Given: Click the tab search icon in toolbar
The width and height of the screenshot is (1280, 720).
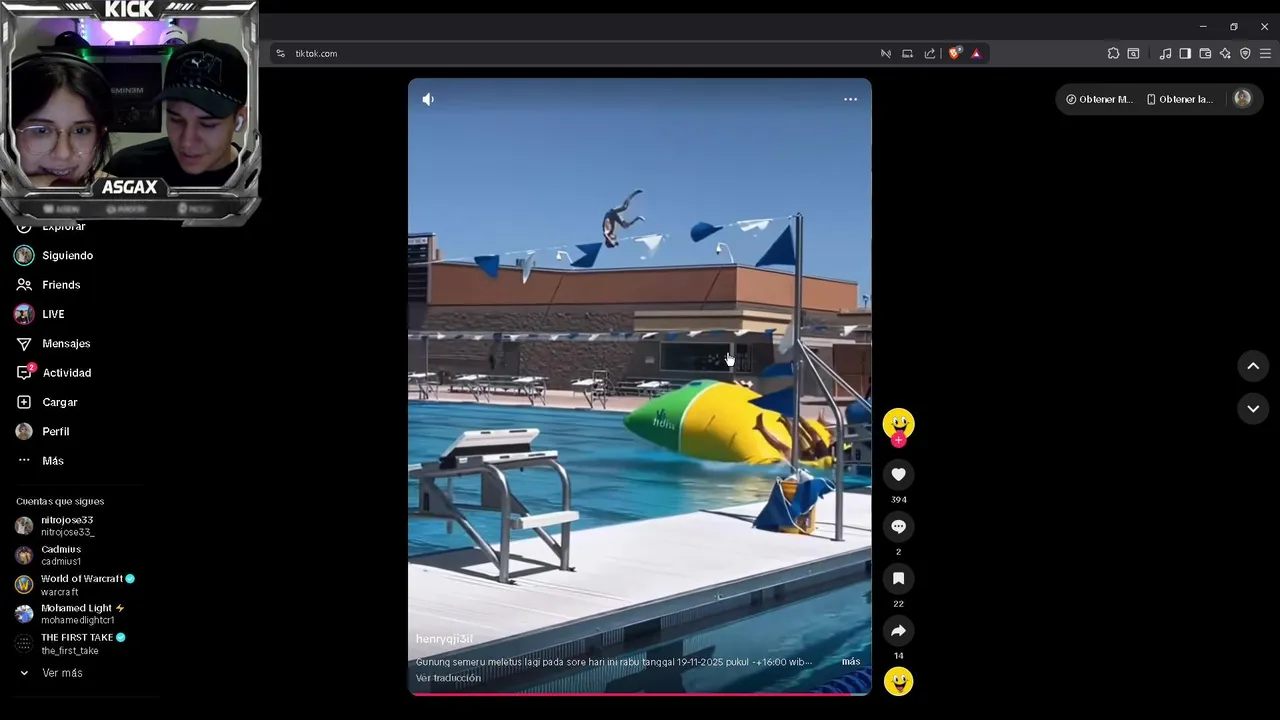Looking at the screenshot, I should point(1133,53).
